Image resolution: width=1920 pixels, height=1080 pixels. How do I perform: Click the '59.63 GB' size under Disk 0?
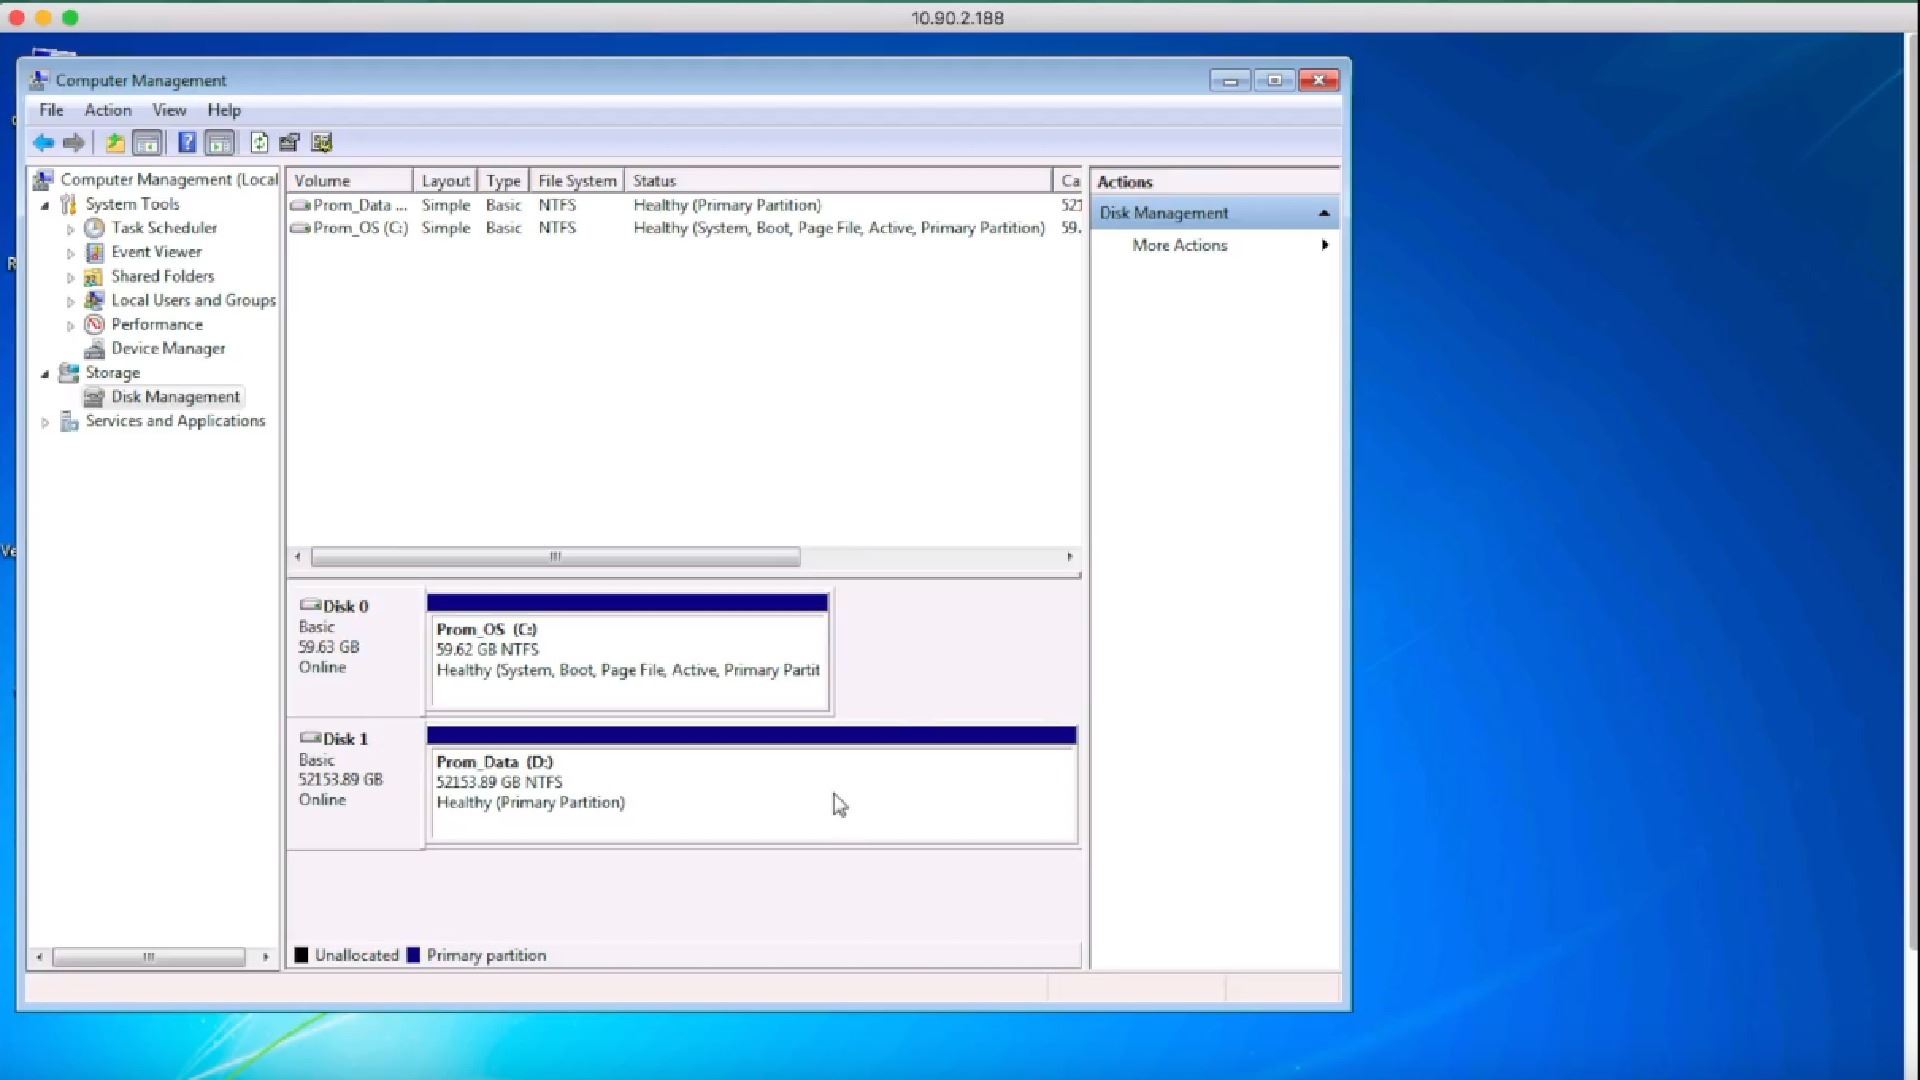(x=329, y=647)
